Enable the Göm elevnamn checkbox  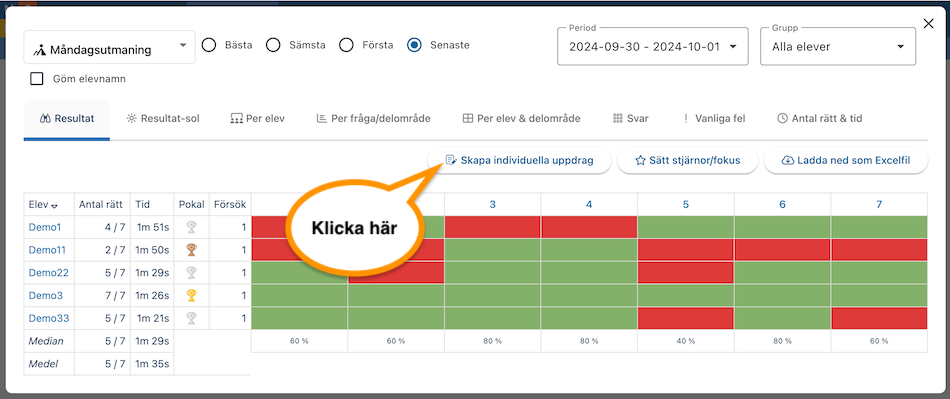pos(37,79)
